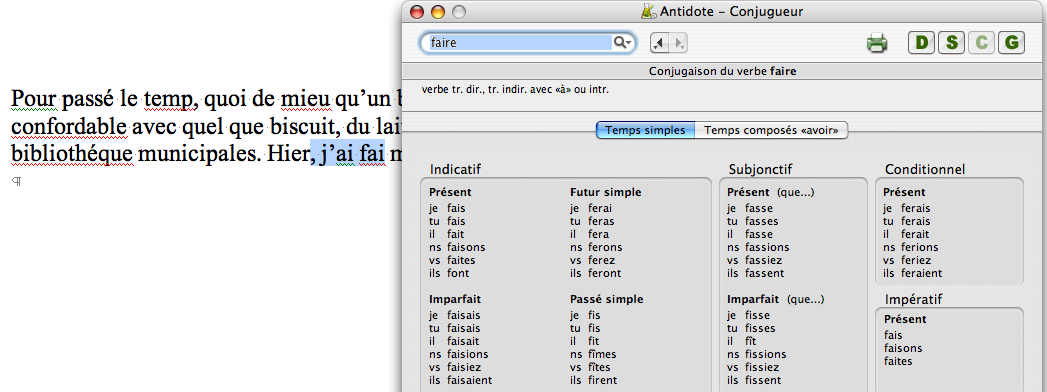This screenshot has height=392, width=1047.
Task: Click the Antidote icon in title bar
Action: (648, 11)
